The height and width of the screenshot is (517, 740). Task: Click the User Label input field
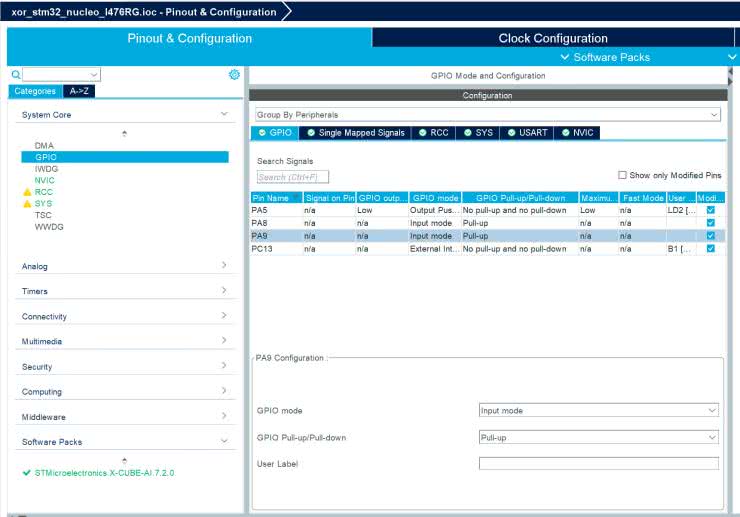tap(598, 464)
